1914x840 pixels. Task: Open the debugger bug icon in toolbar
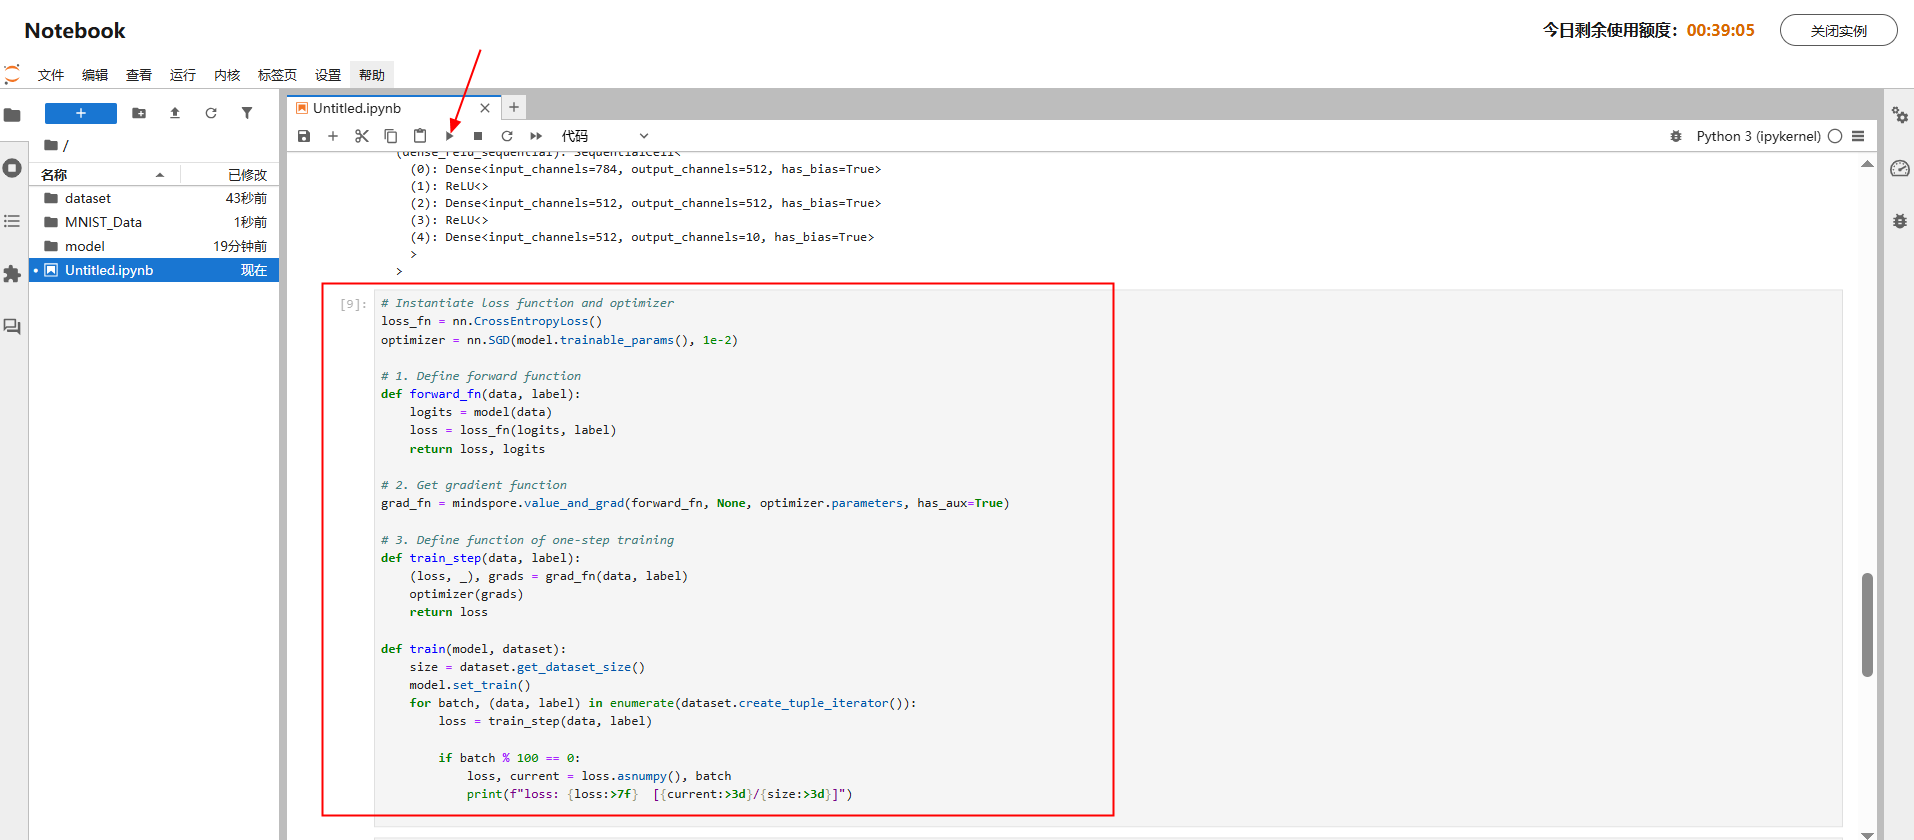1676,136
